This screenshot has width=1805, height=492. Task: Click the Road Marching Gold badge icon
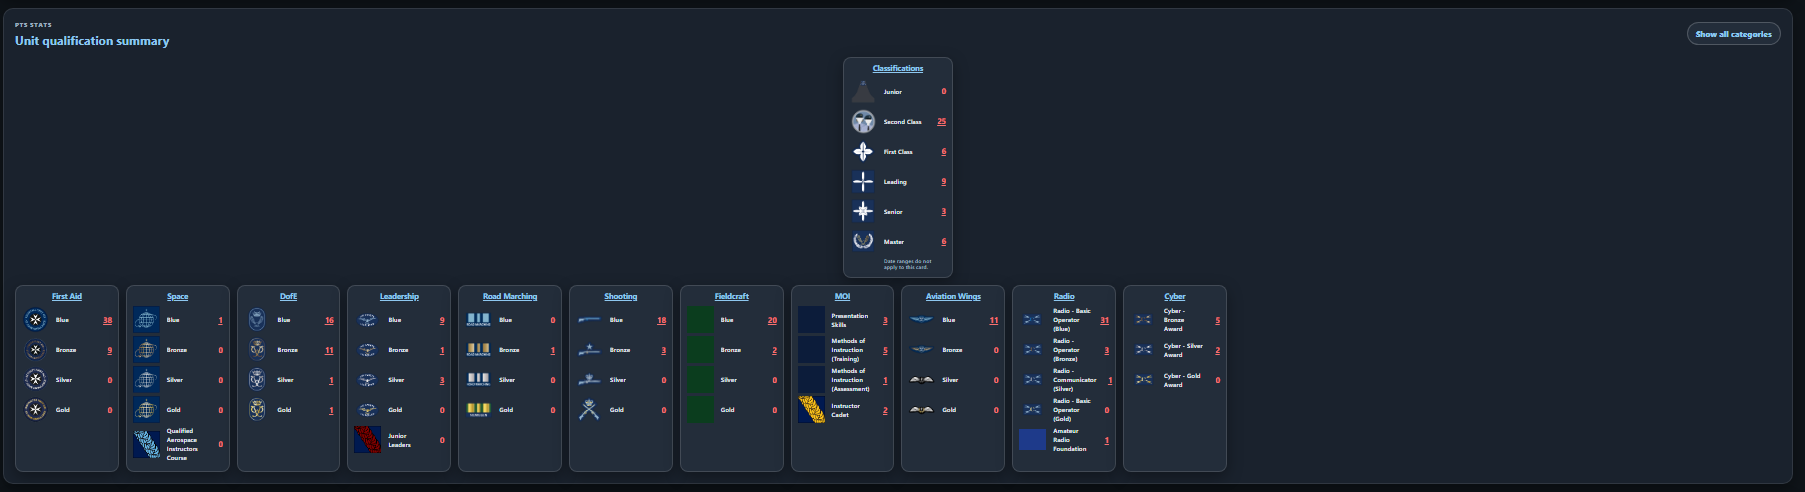tap(478, 410)
